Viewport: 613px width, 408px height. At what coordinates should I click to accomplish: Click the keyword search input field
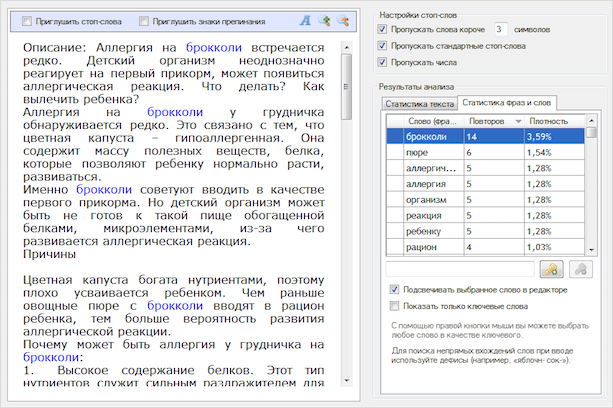(x=460, y=268)
